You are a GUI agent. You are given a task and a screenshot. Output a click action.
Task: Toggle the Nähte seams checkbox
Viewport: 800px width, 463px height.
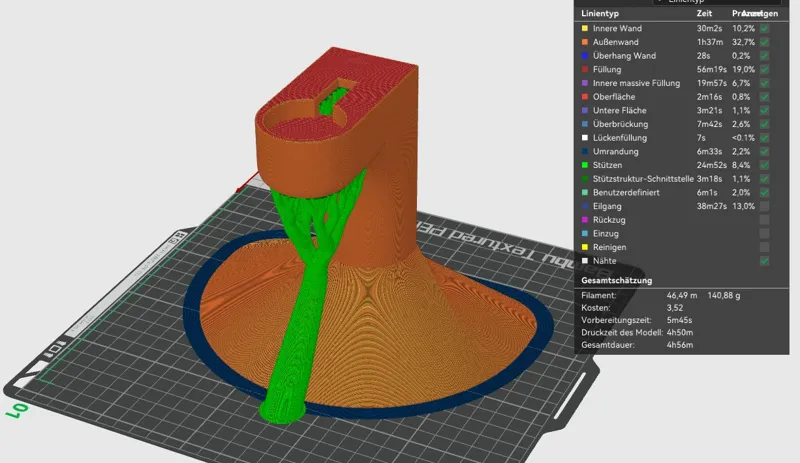(764, 261)
